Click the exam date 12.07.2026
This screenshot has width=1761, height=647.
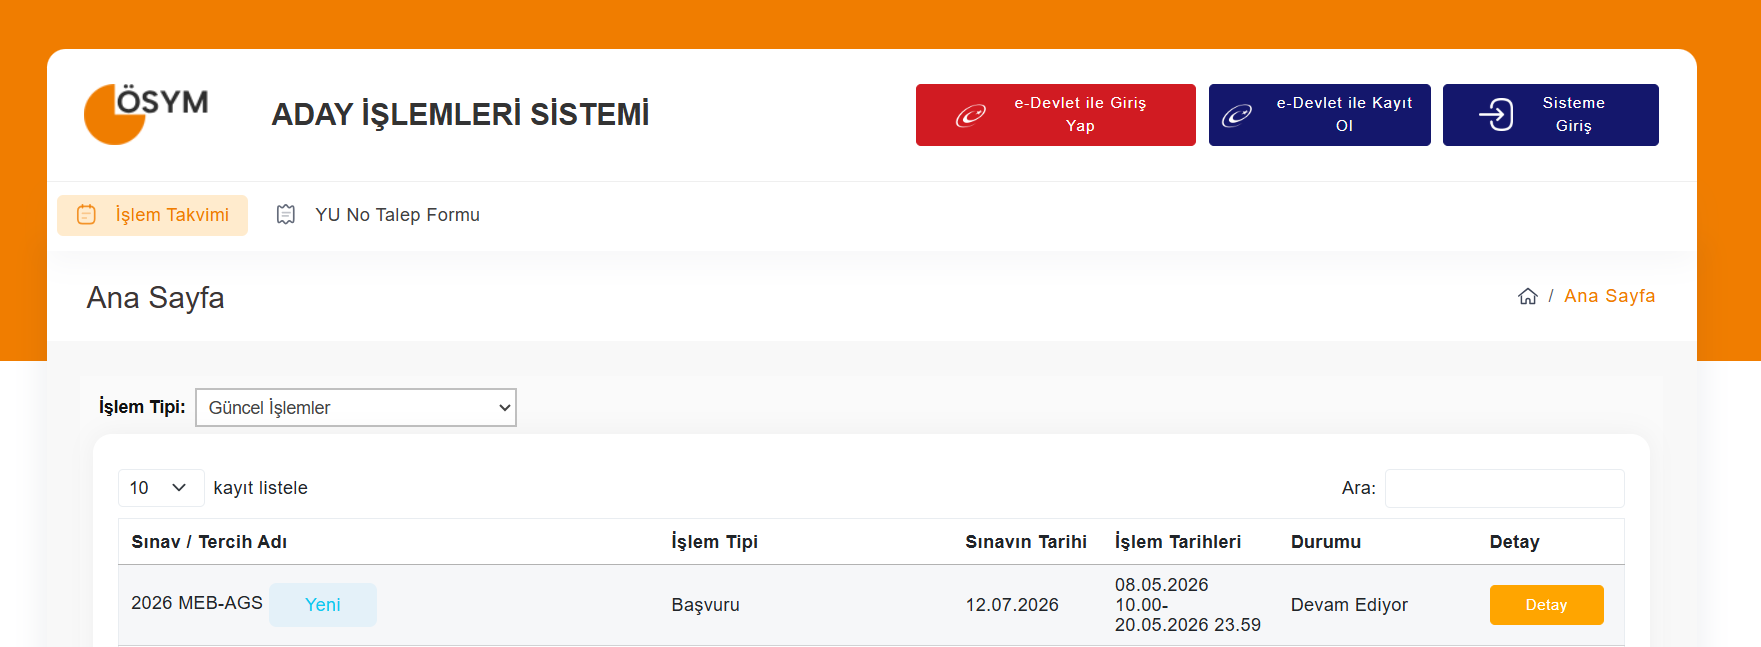(1012, 605)
